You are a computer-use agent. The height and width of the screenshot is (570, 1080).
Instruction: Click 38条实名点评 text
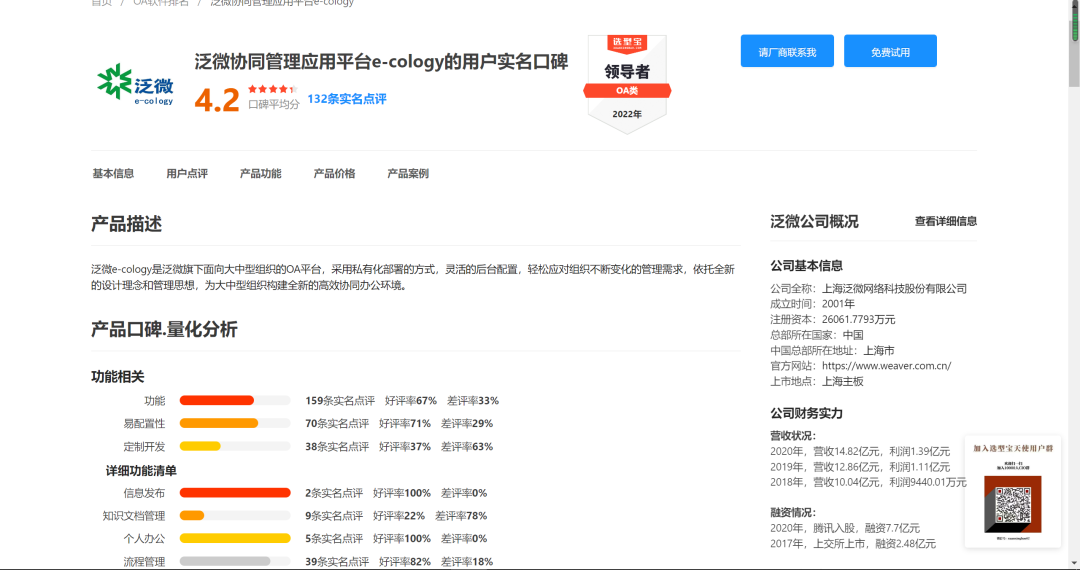click(337, 447)
